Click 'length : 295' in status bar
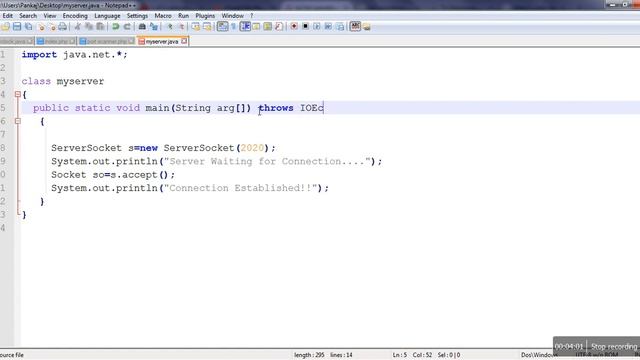The height and width of the screenshot is (360, 640). [309, 355]
